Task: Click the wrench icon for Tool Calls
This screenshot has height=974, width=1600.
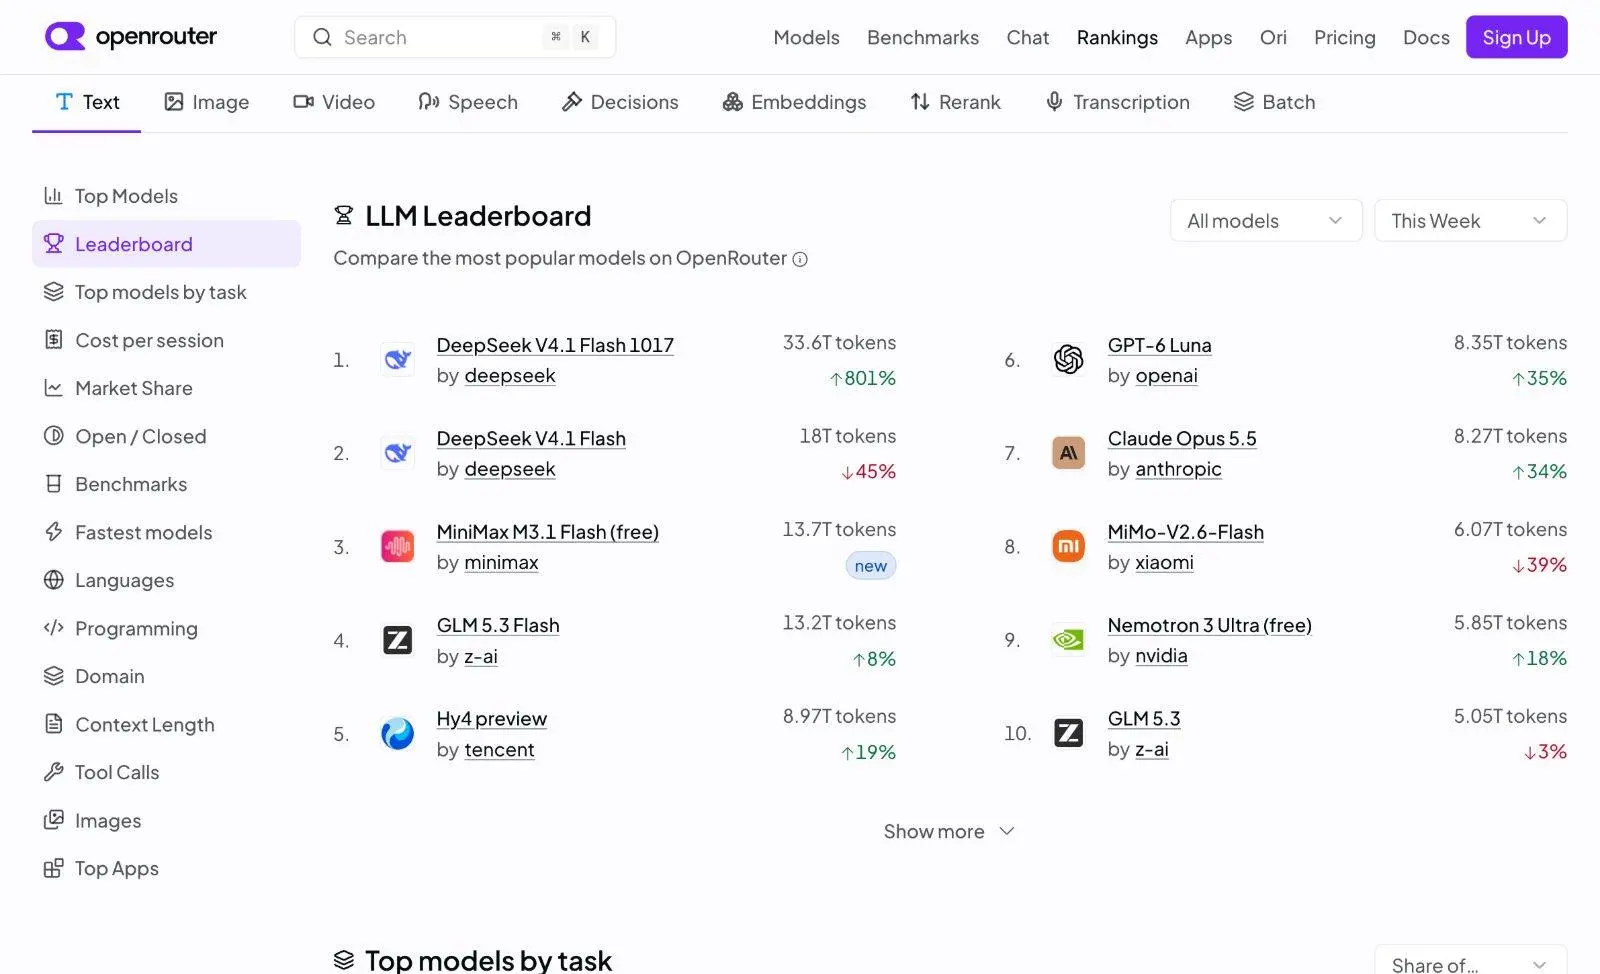Action: coord(54,772)
